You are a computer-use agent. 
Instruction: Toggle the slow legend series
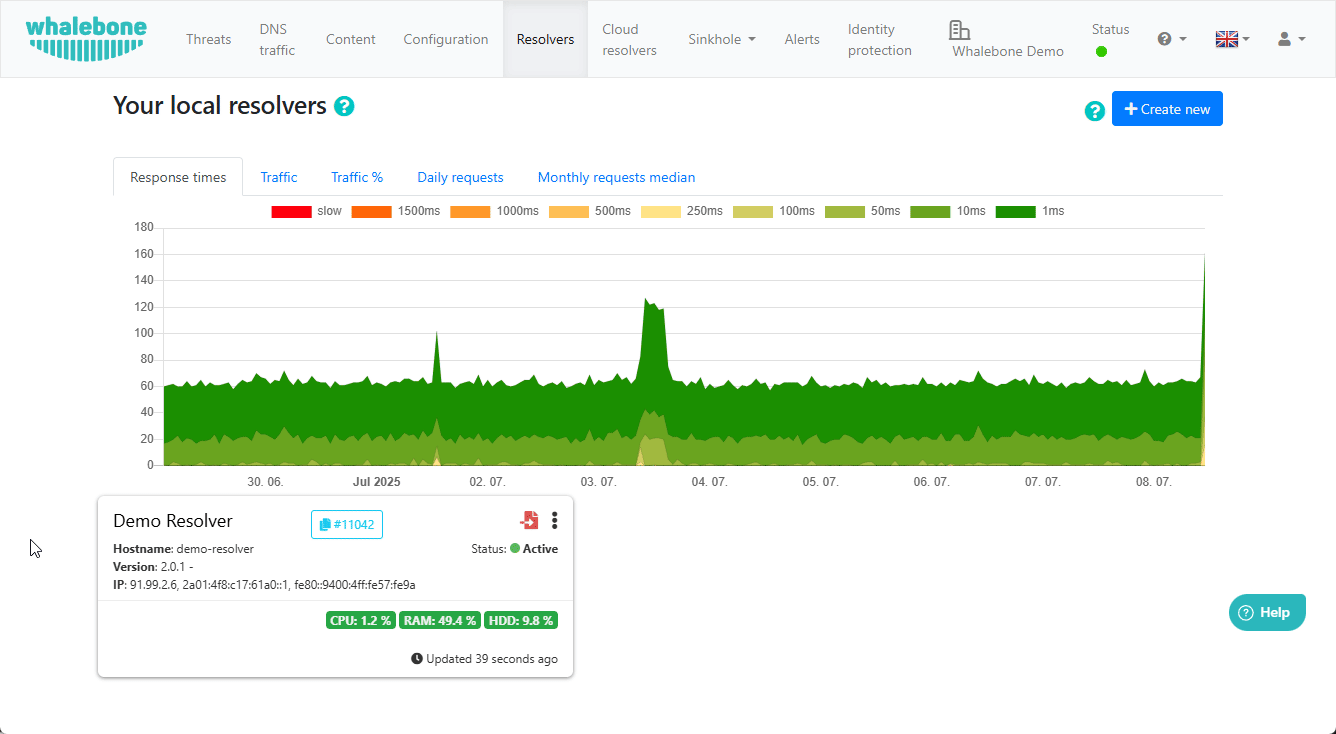pyautogui.click(x=306, y=211)
